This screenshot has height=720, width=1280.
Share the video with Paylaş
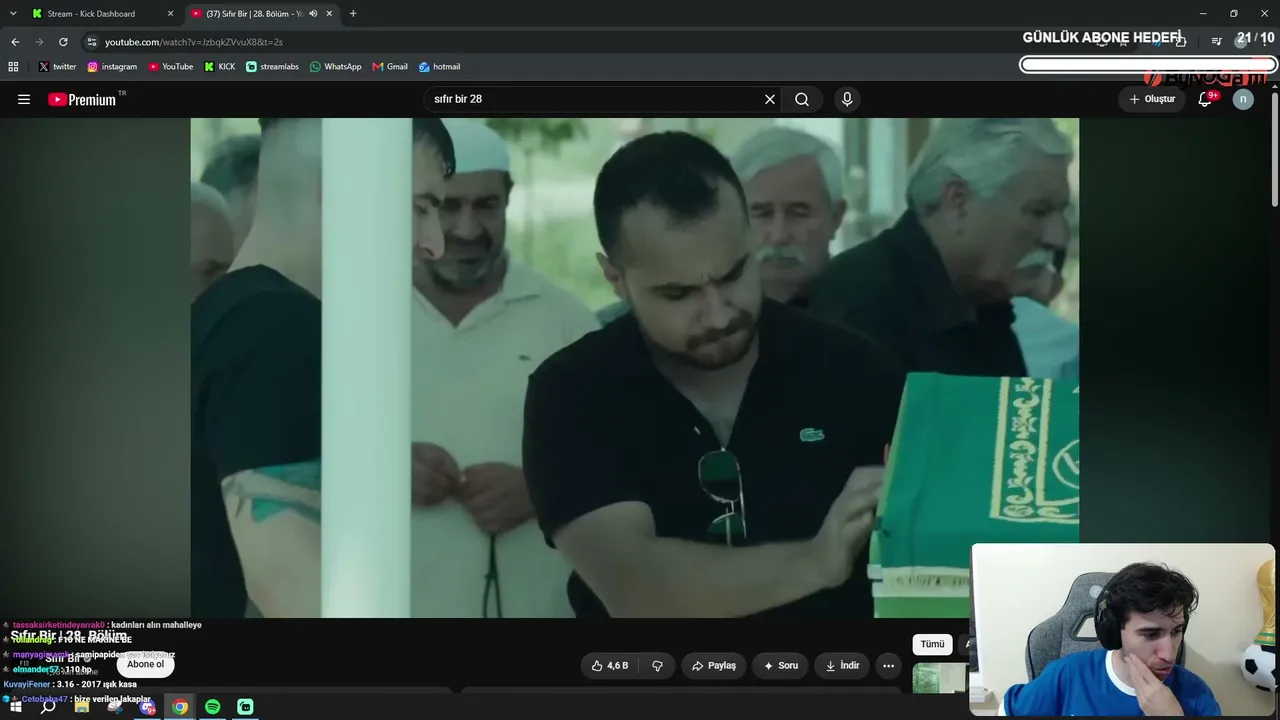714,665
